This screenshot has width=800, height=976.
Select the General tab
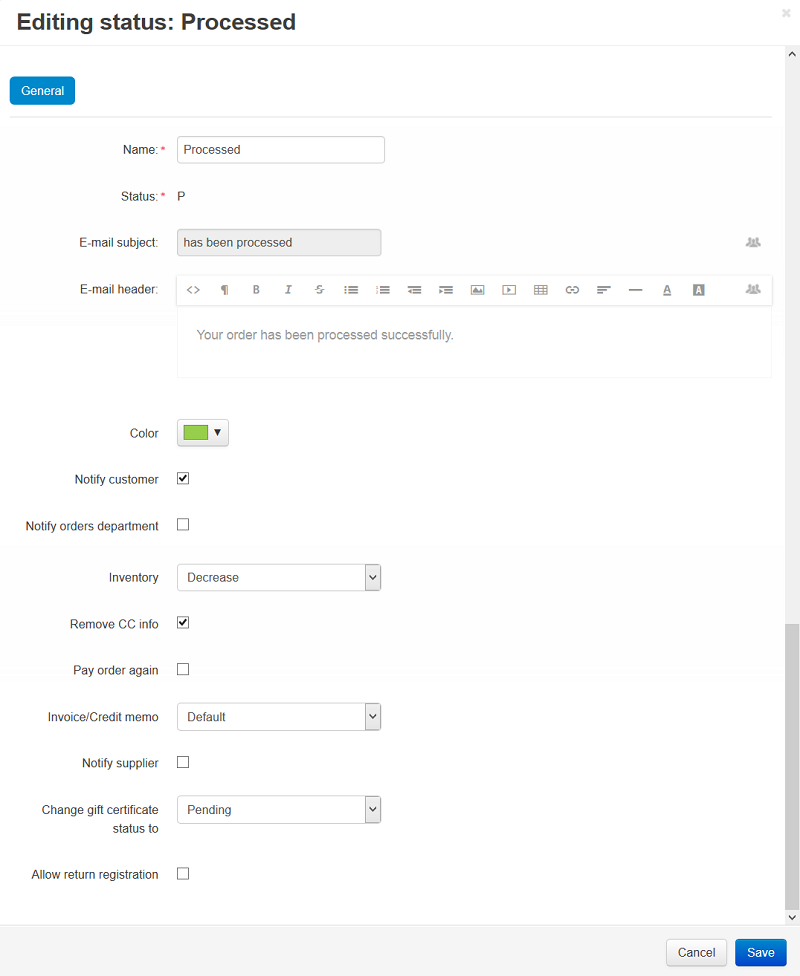42,91
